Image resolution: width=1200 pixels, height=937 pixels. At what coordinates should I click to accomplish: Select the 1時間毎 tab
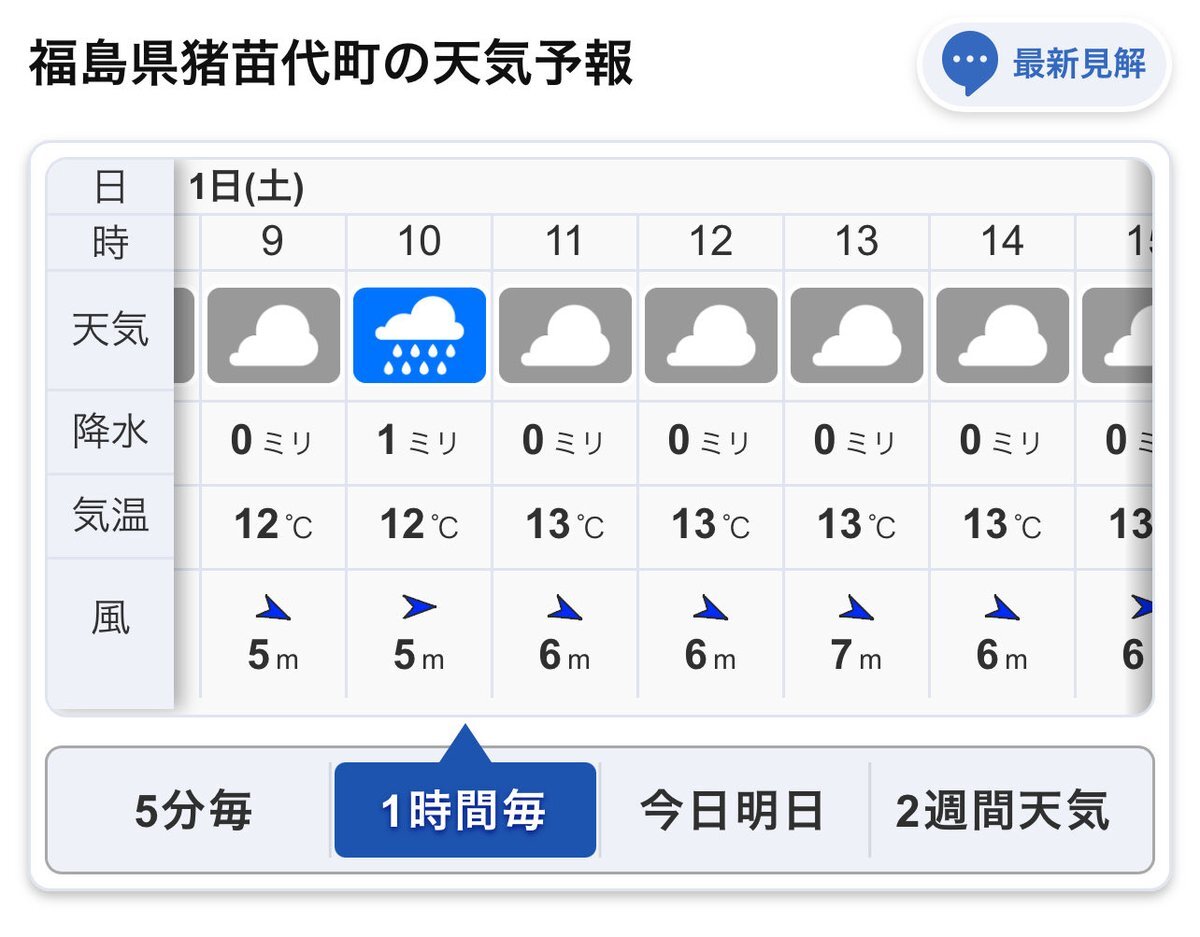tap(465, 811)
